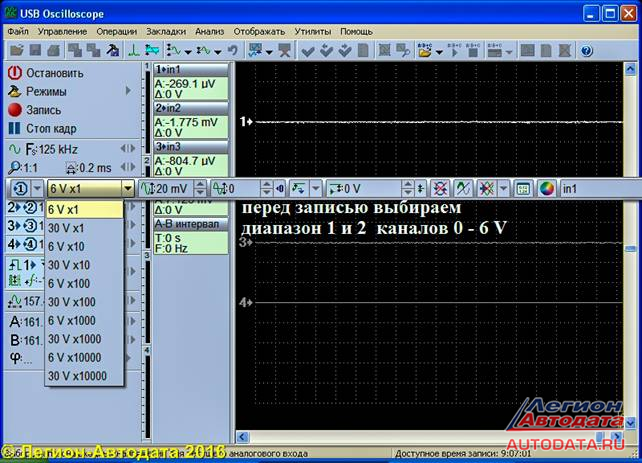The image size is (642, 463).
Task: Click the print toolbar icon
Action: (x=54, y=50)
